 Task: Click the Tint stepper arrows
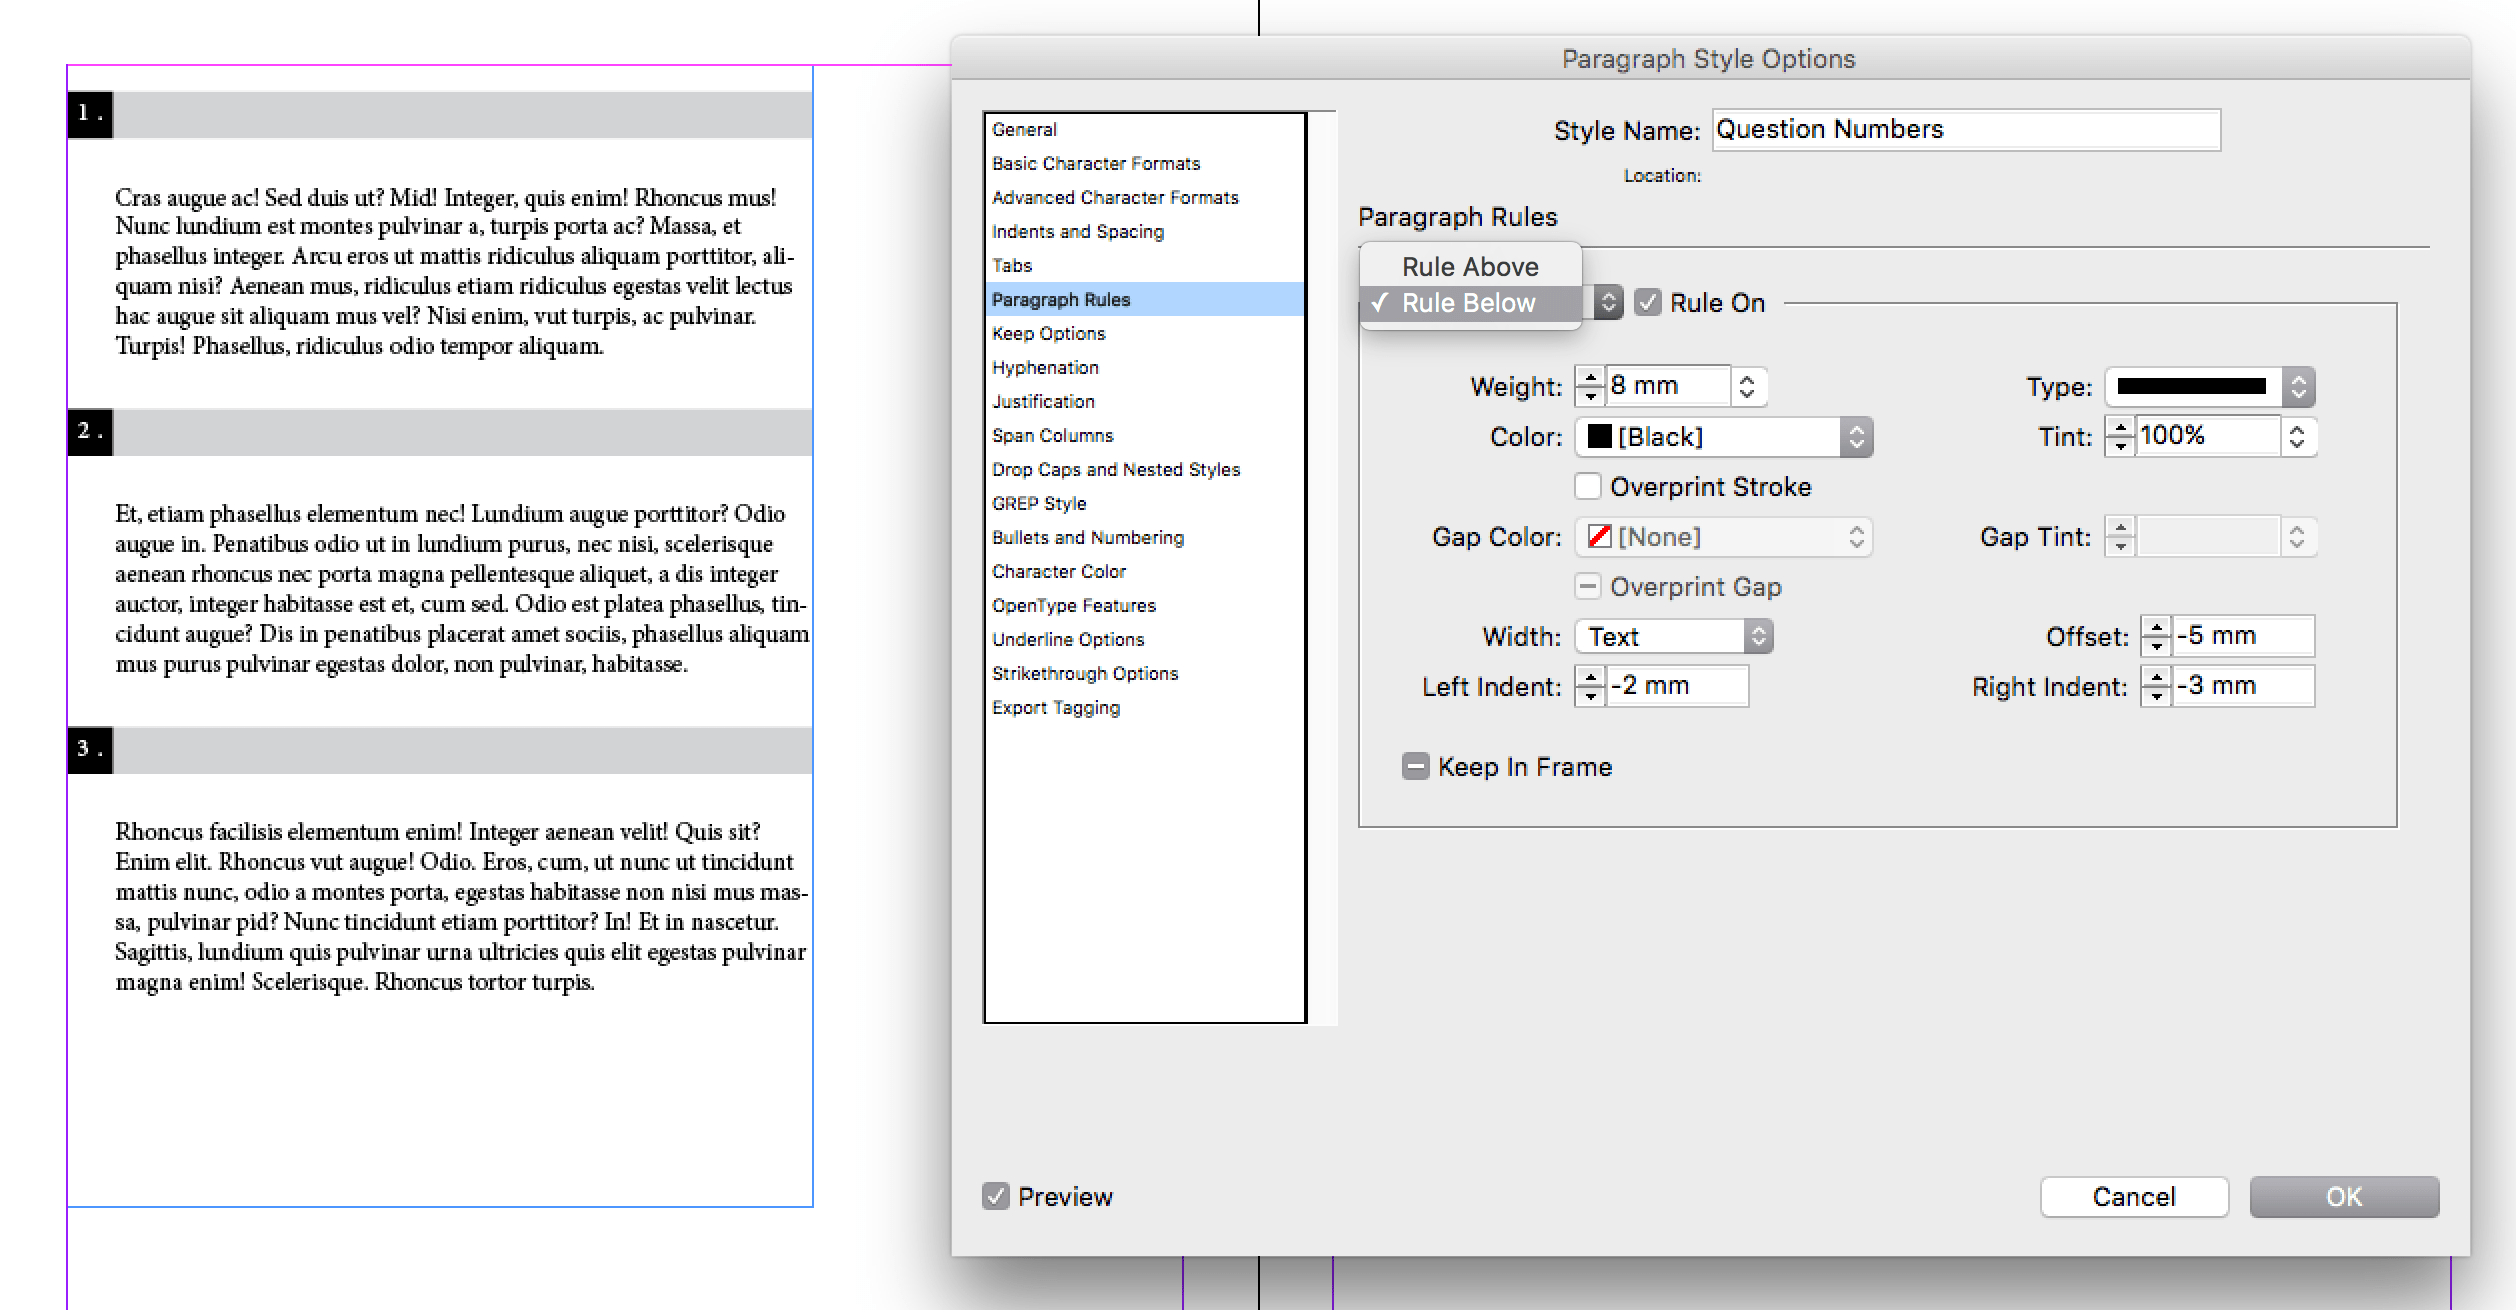coord(2119,436)
